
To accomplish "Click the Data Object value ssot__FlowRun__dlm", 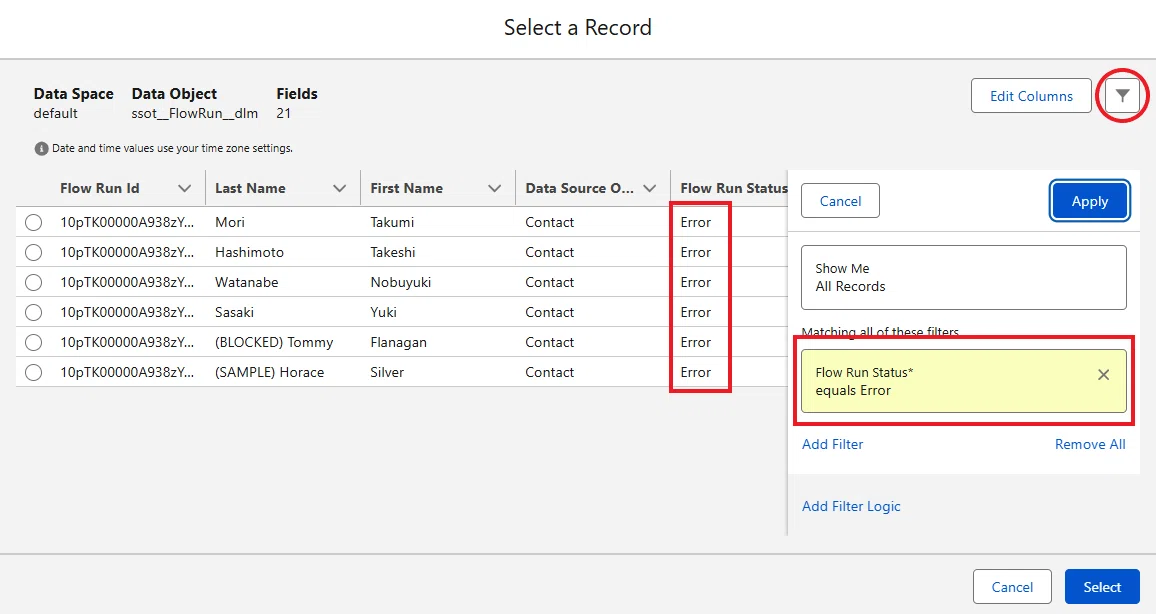I will (x=195, y=114).
